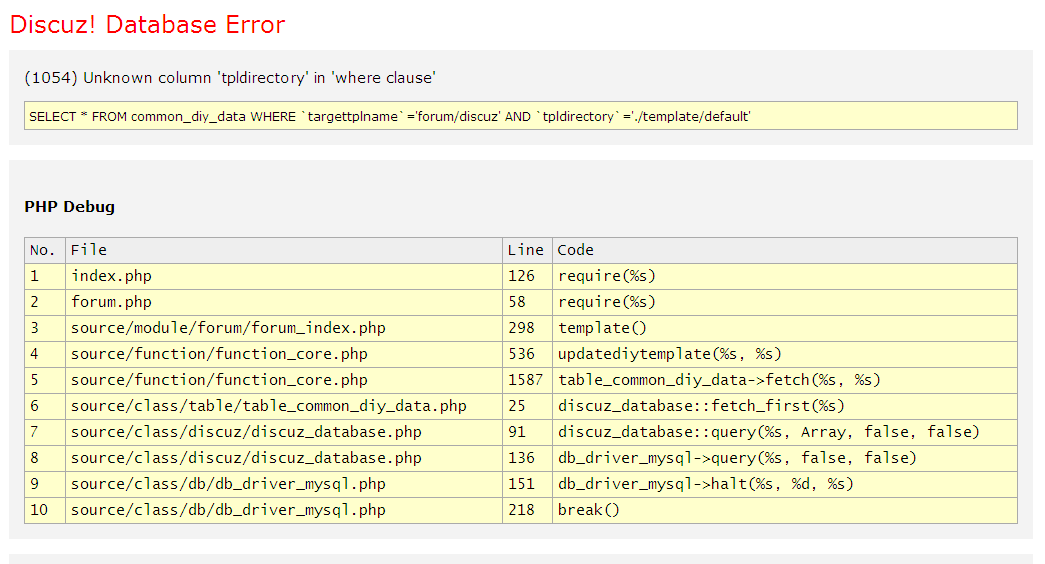Click 'db_driver_mysql->query' code cell

[785, 458]
